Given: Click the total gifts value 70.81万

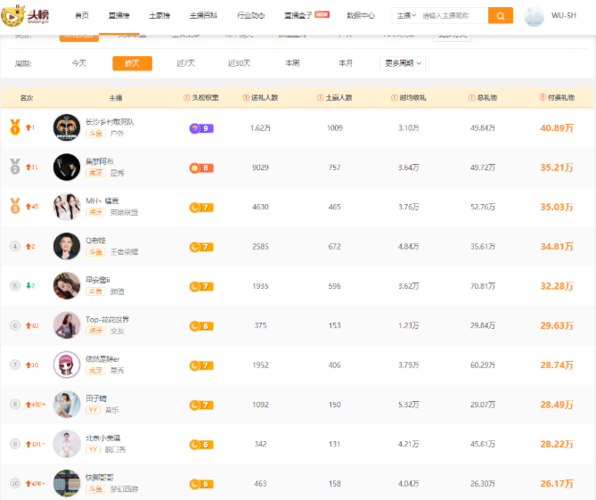Looking at the screenshot, I should click(483, 286).
